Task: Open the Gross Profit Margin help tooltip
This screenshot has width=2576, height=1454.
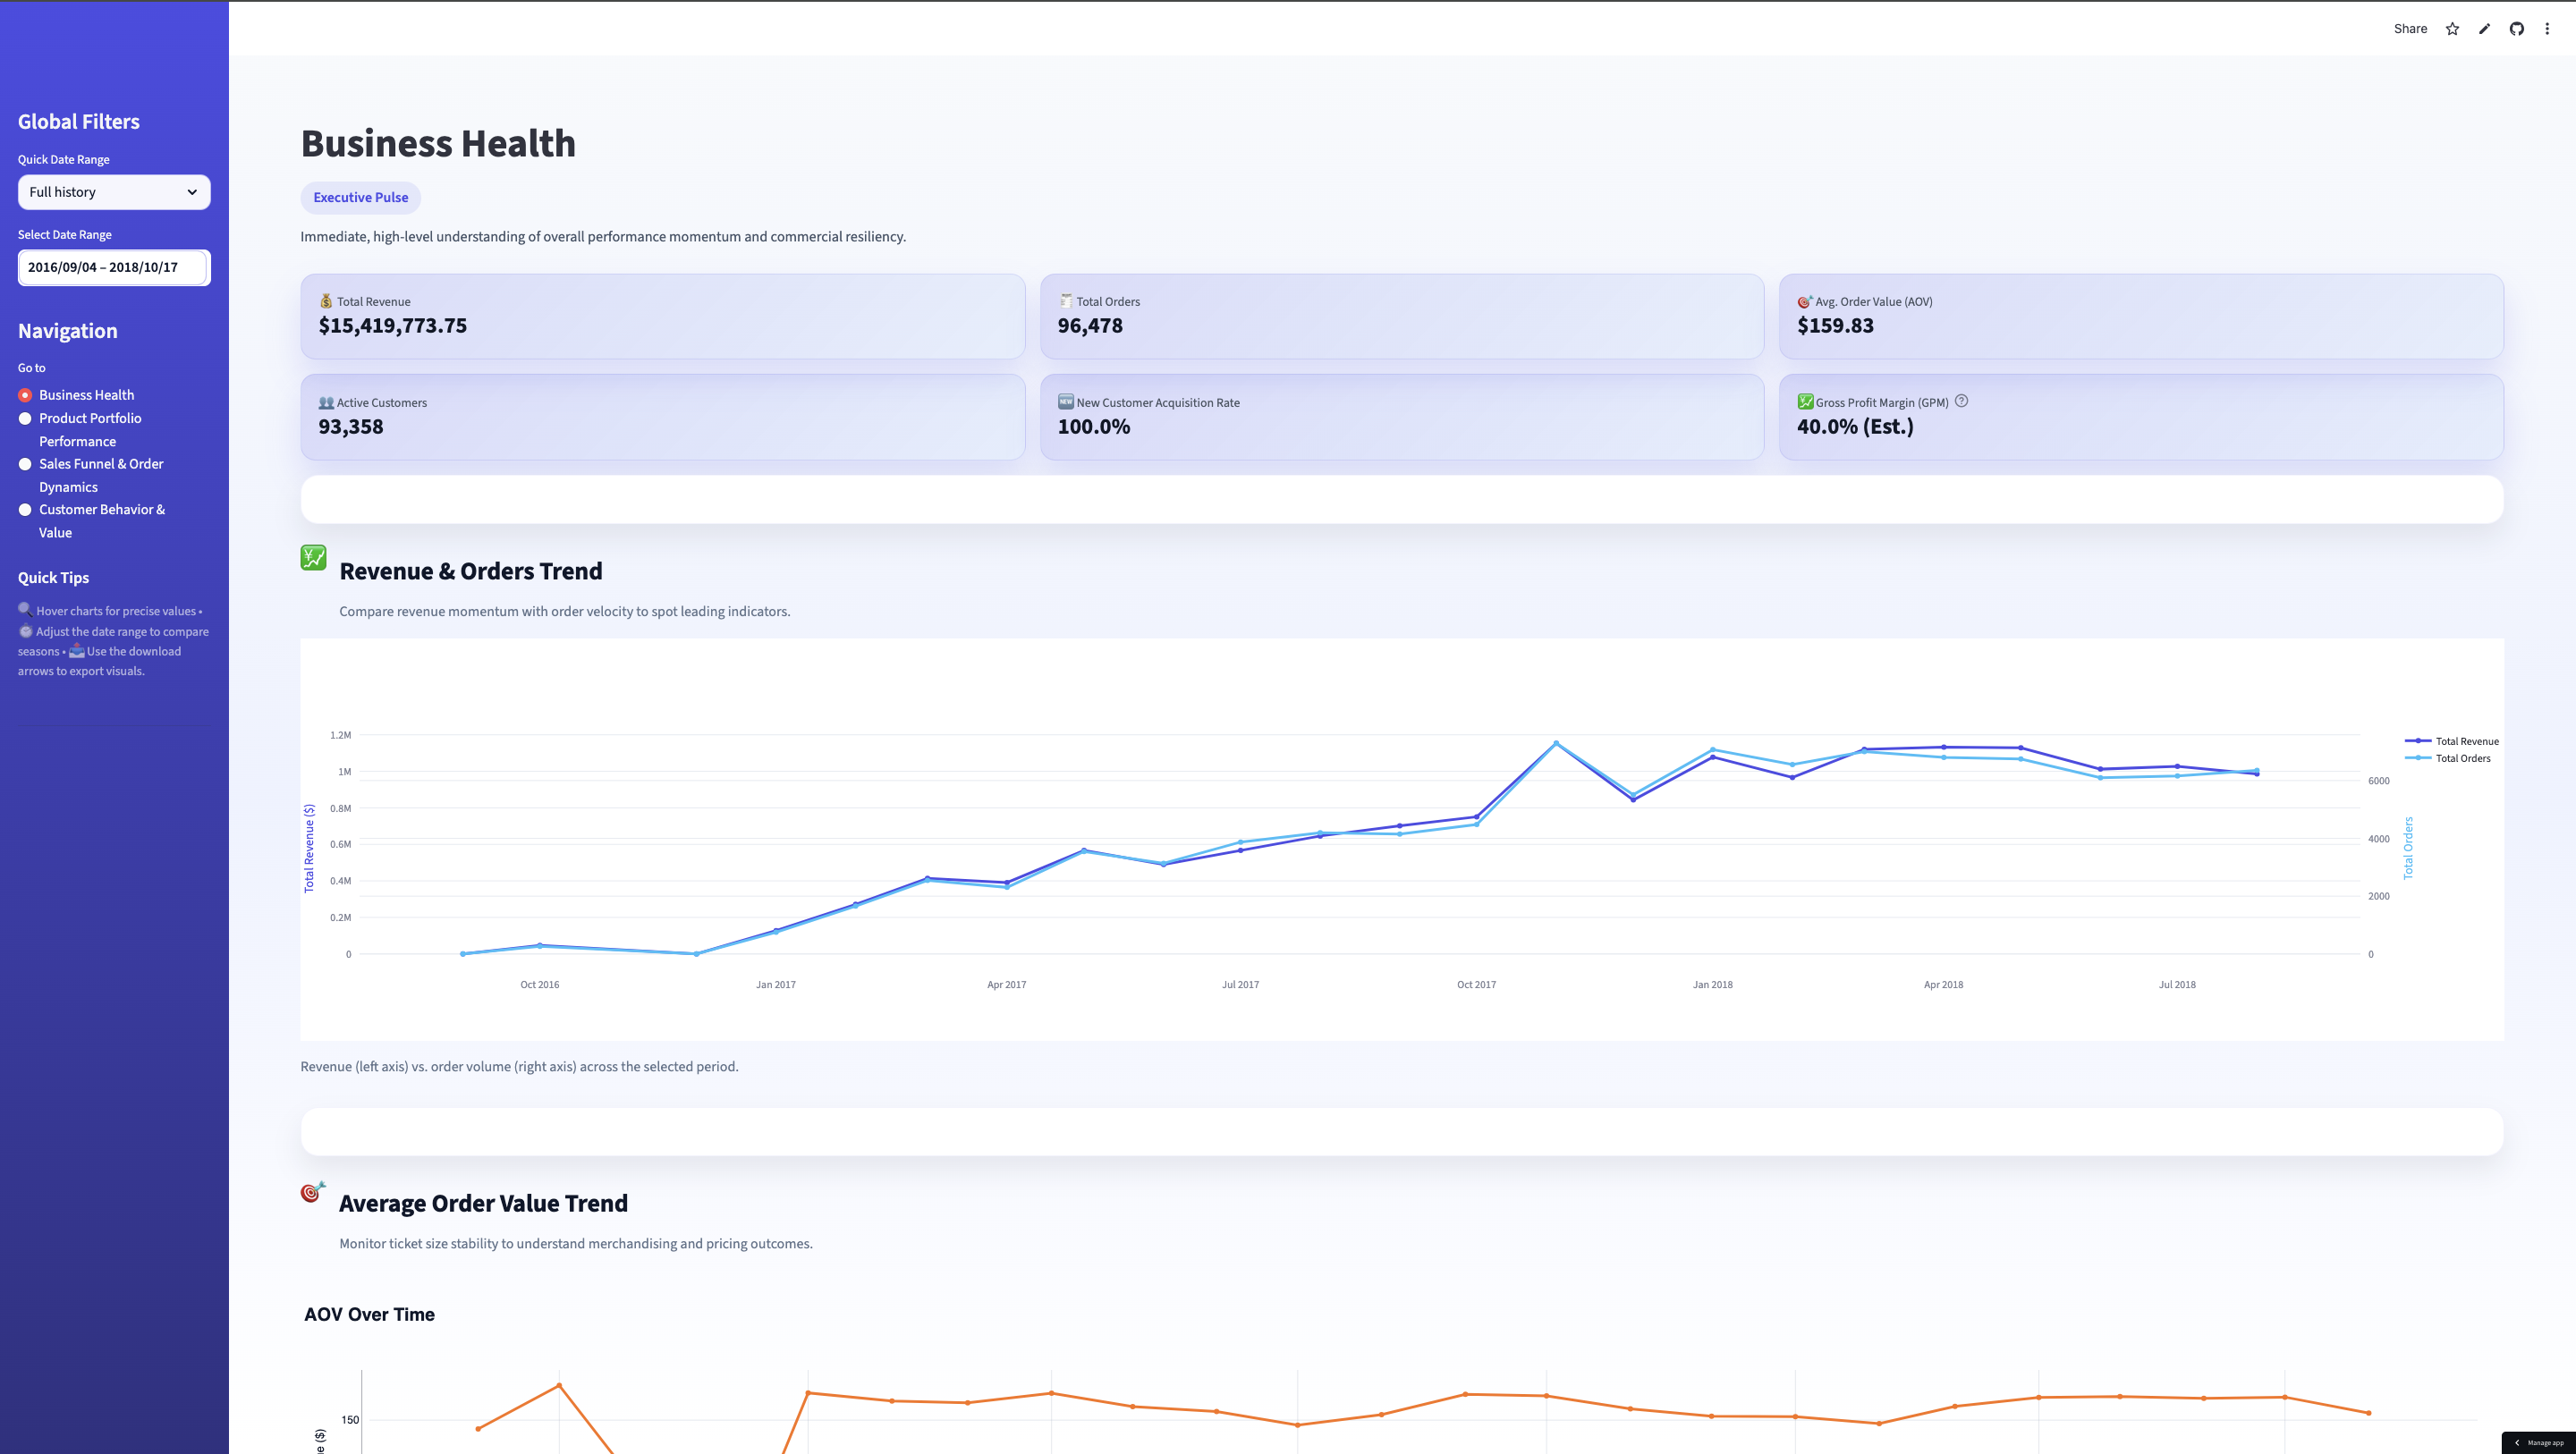Action: click(1961, 401)
